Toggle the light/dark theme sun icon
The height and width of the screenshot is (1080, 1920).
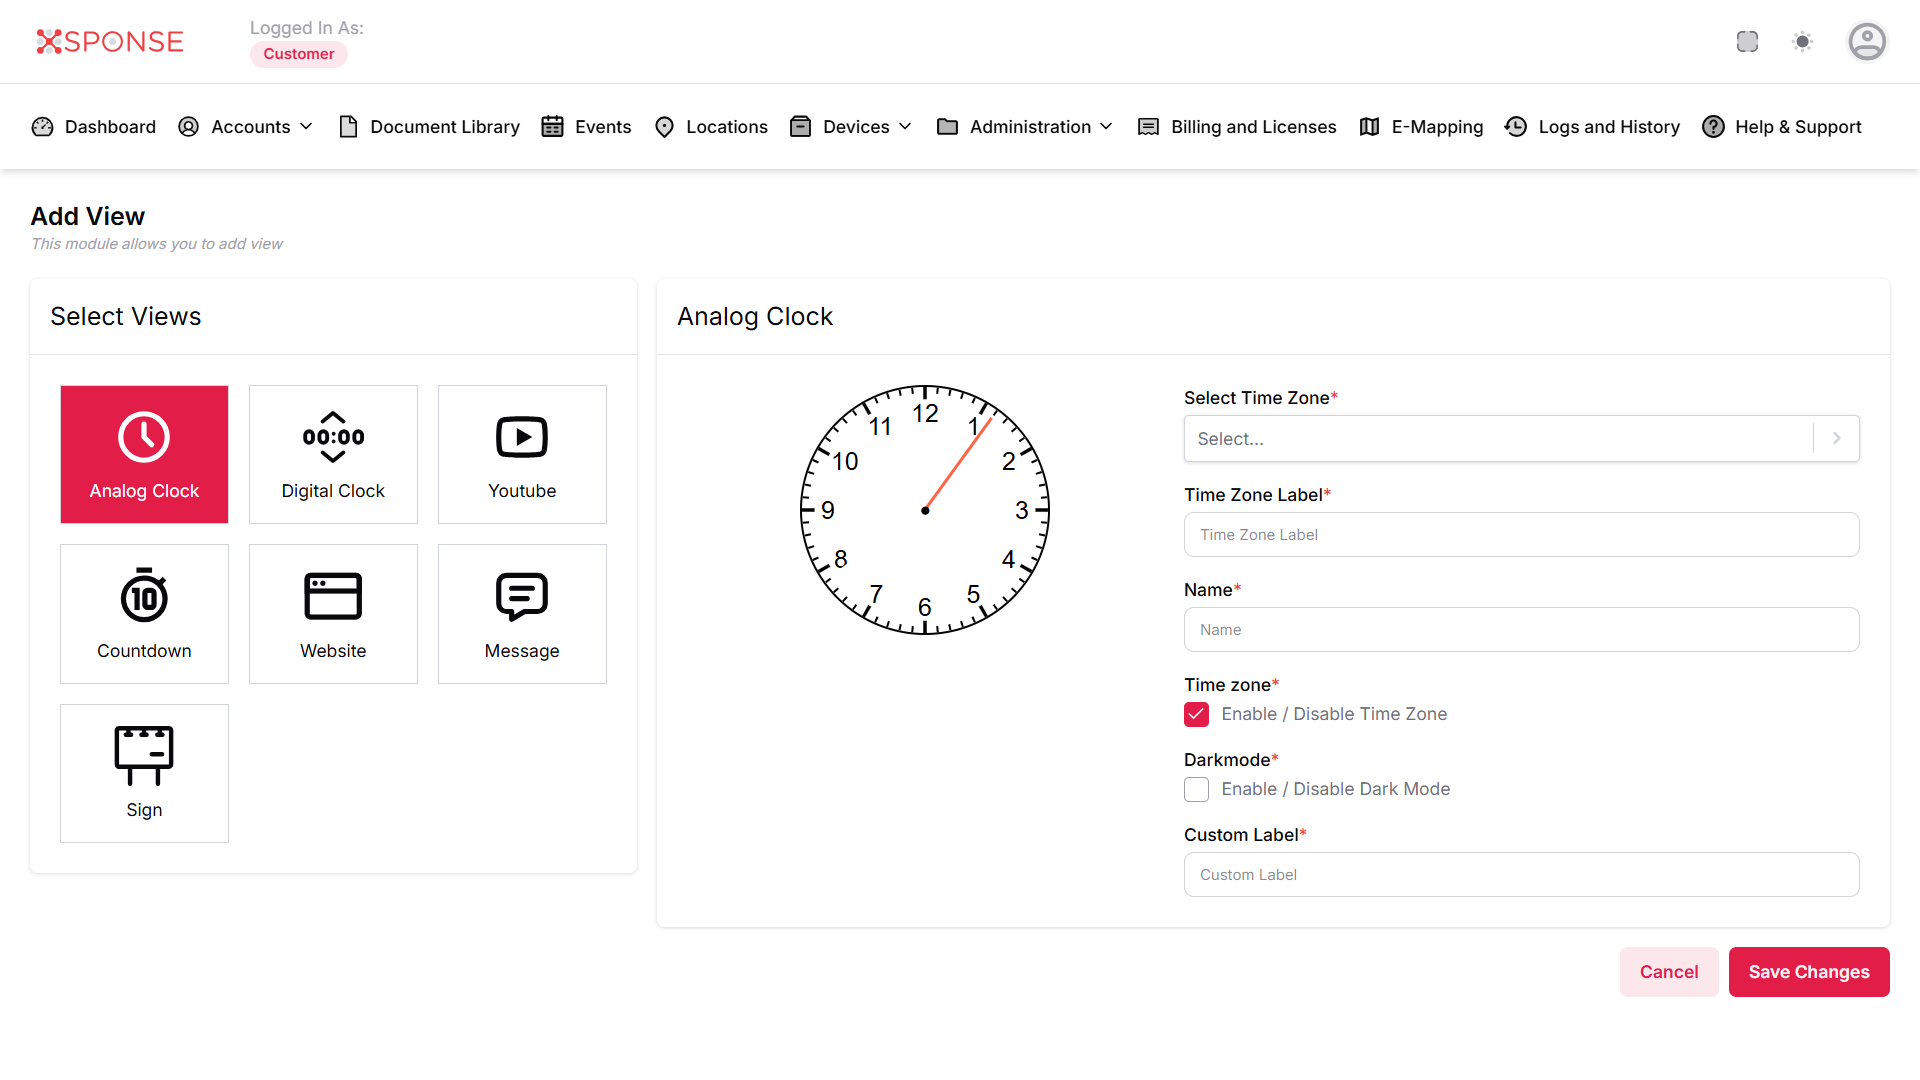1802,42
